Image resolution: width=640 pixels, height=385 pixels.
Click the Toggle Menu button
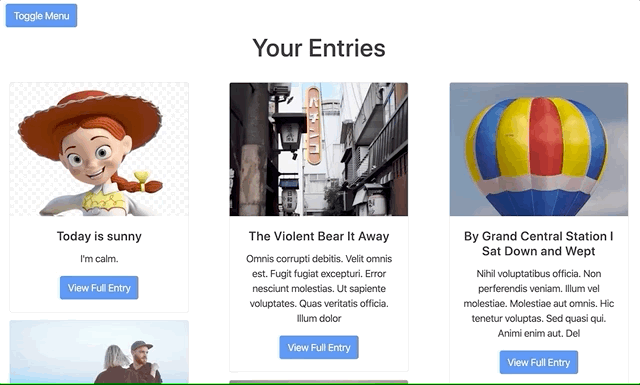pyautogui.click(x=41, y=16)
